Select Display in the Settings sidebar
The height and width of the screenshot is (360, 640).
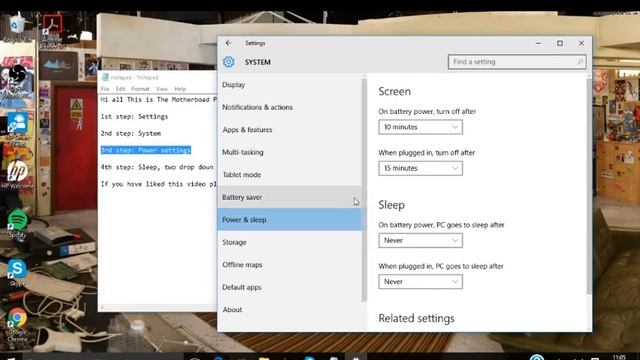pyautogui.click(x=289, y=85)
